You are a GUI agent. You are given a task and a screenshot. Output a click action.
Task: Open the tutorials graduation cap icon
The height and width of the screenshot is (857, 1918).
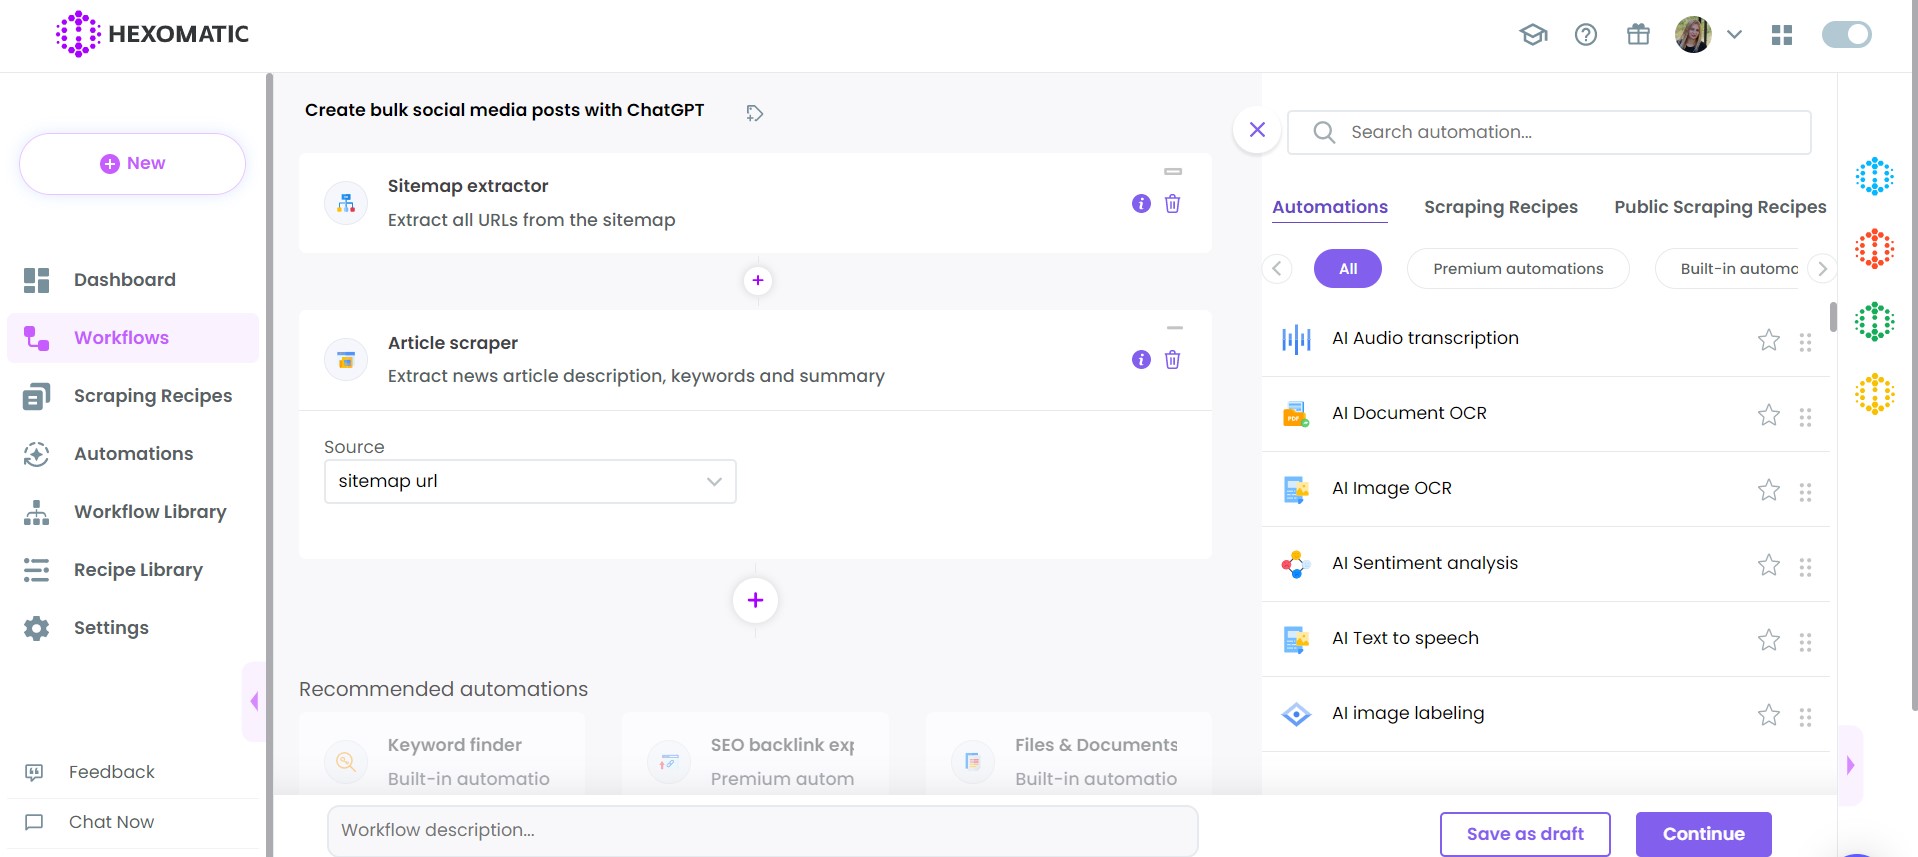point(1533,35)
